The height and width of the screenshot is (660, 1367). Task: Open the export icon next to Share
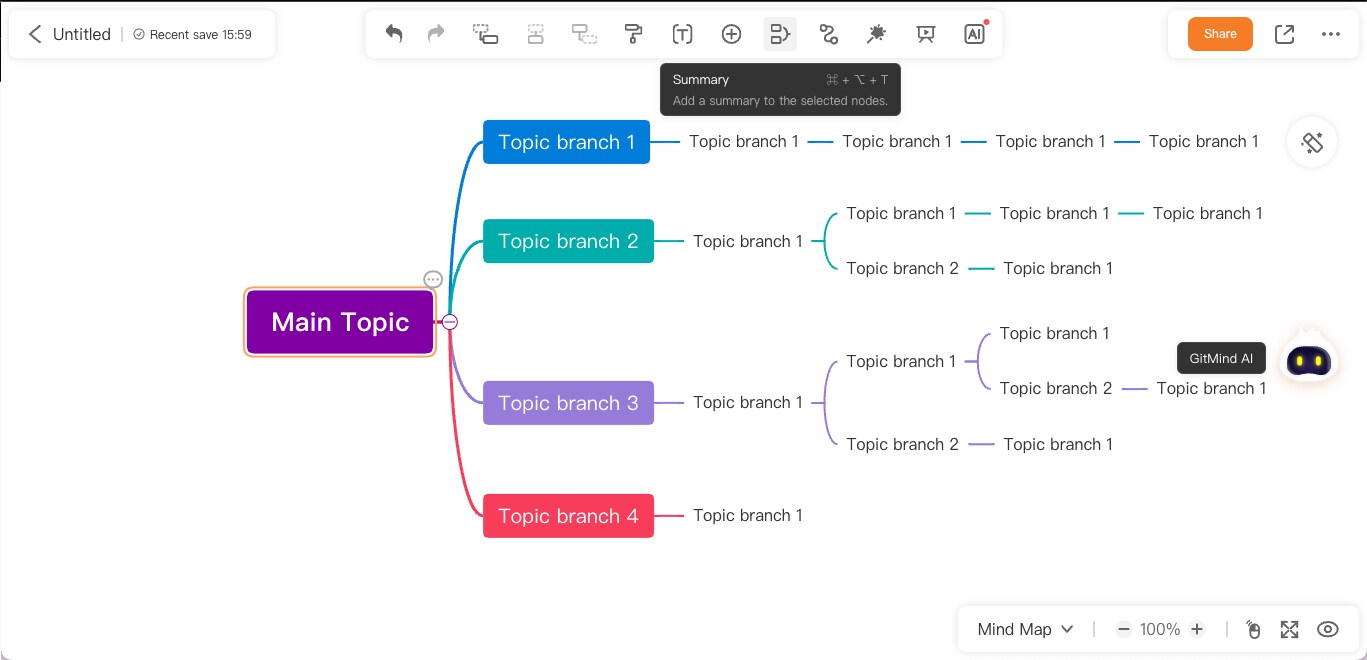click(1285, 34)
